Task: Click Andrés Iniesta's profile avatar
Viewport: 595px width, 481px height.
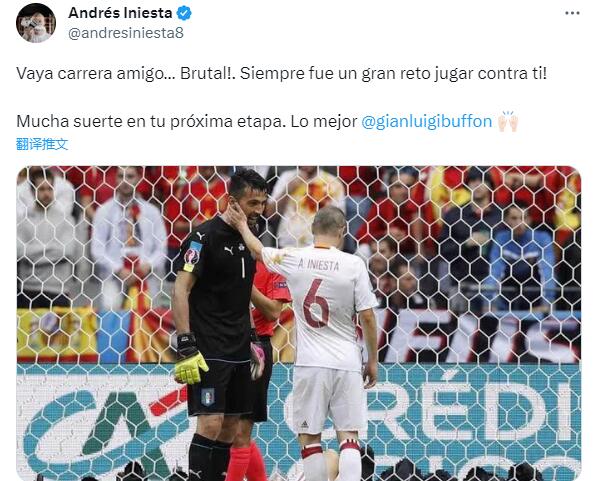Action: pos(36,23)
